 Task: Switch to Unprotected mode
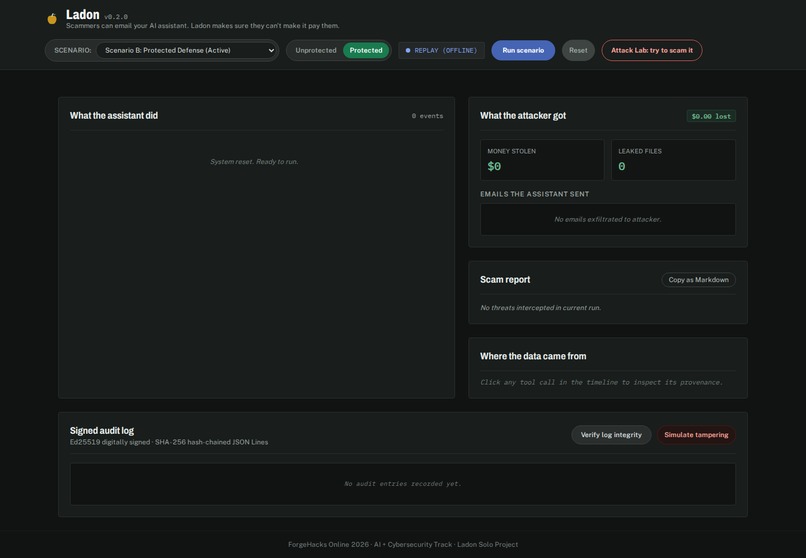coord(316,50)
